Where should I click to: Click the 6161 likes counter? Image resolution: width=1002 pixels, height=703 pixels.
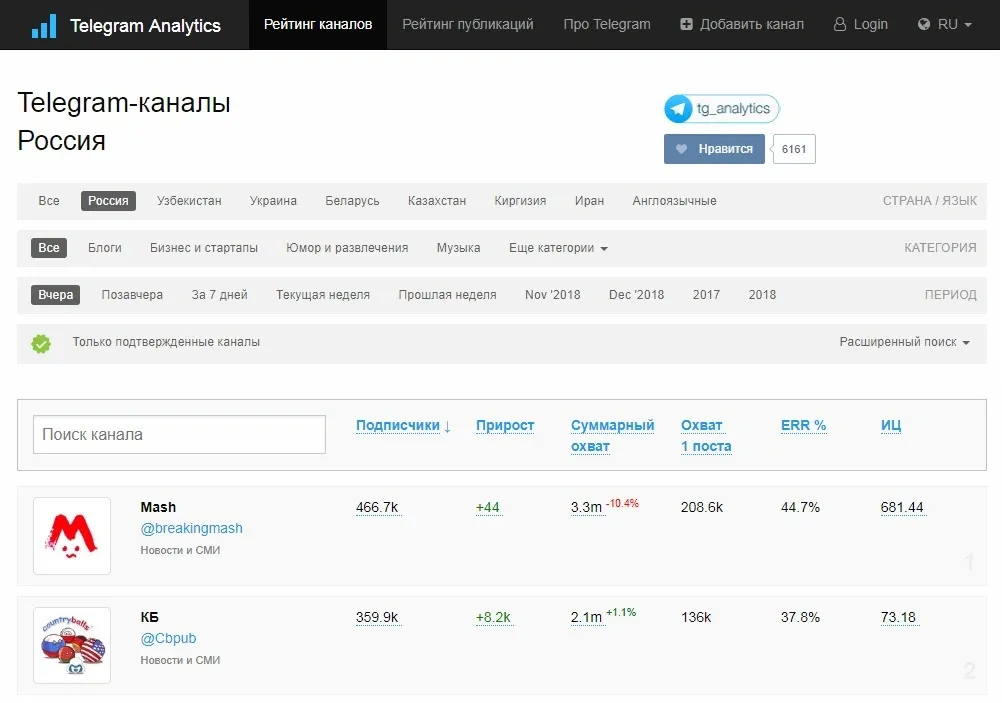point(794,149)
